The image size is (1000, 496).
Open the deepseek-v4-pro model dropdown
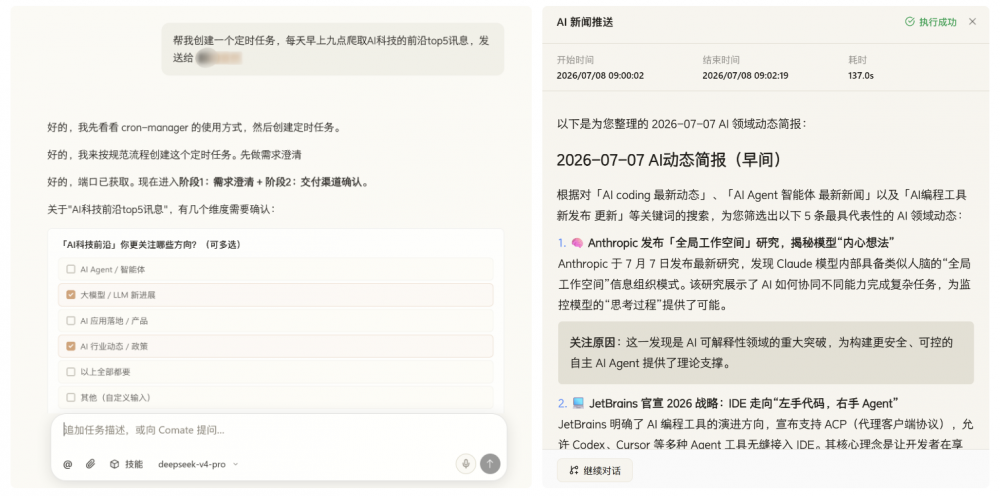(198, 464)
